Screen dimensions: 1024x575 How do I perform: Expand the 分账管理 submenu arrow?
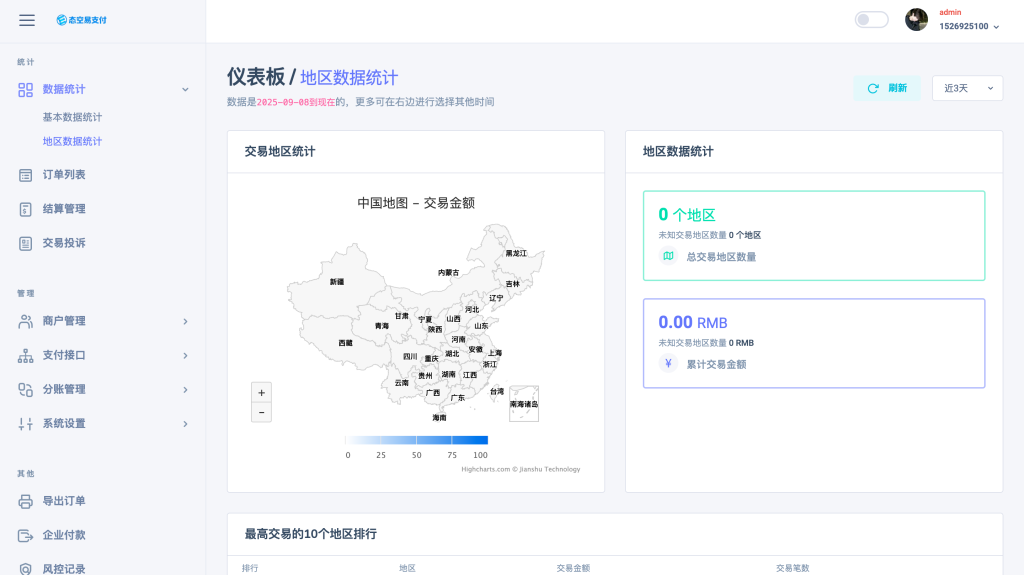(185, 390)
